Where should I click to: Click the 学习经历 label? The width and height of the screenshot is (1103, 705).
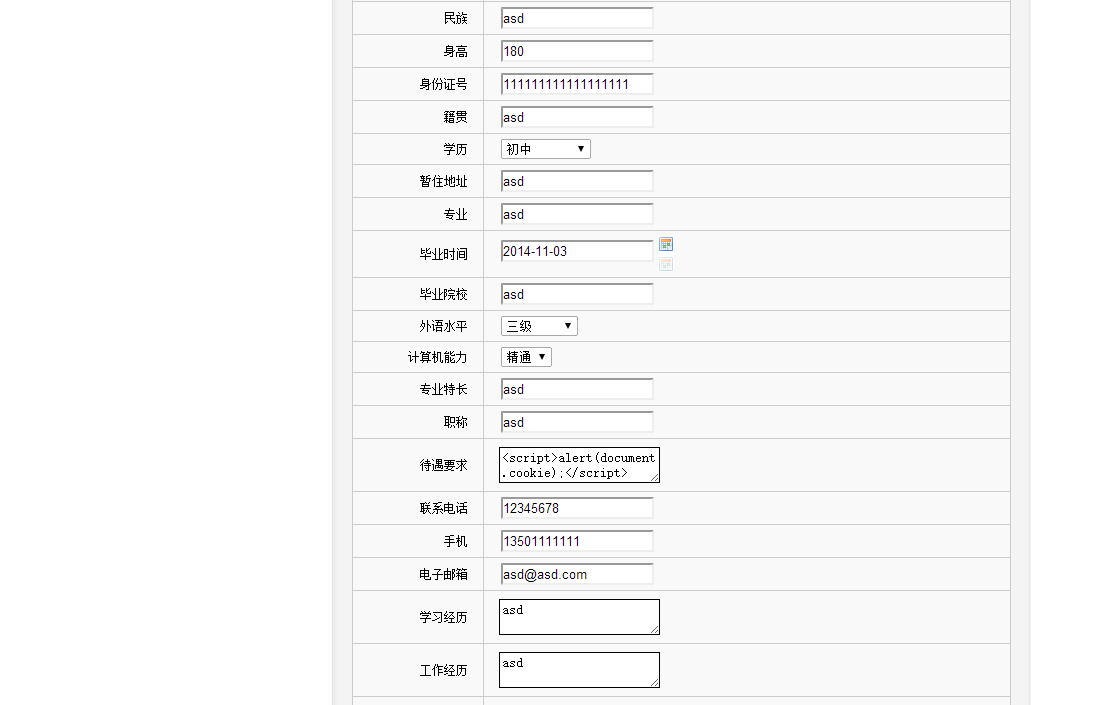443,617
